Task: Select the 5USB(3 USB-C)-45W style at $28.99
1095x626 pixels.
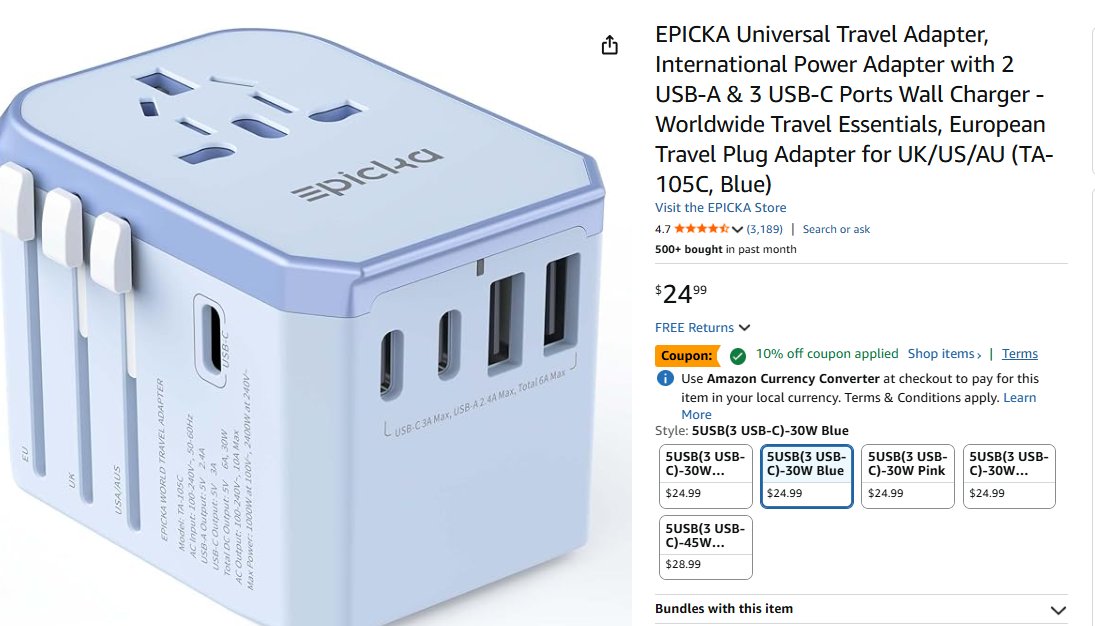Action: pos(706,548)
